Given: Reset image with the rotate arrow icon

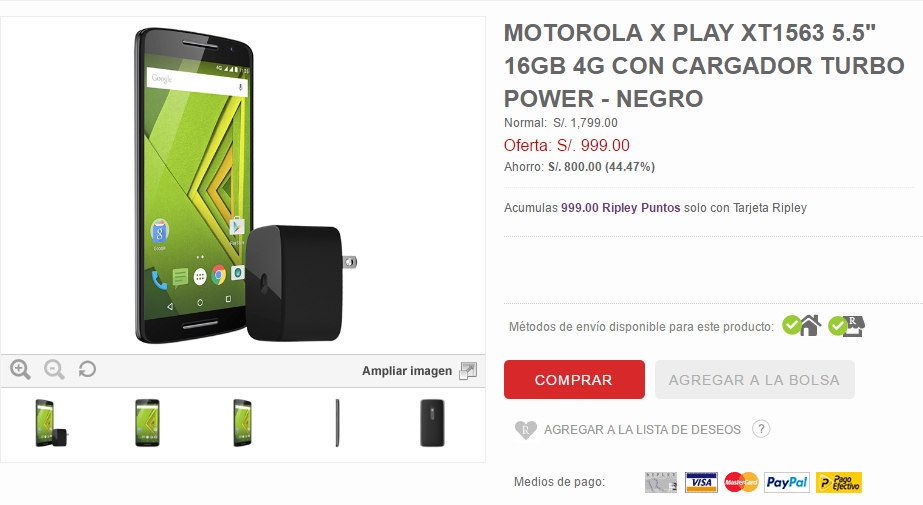Looking at the screenshot, I should click(87, 369).
